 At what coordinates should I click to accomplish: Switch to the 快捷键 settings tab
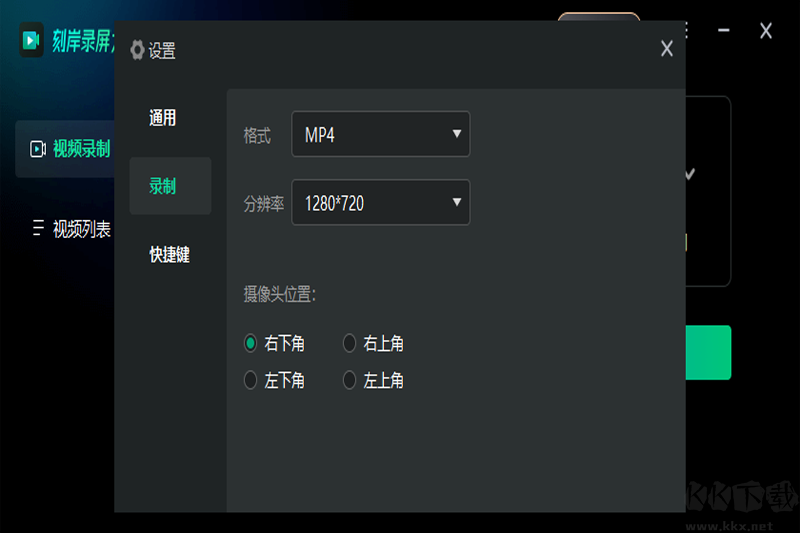(169, 254)
